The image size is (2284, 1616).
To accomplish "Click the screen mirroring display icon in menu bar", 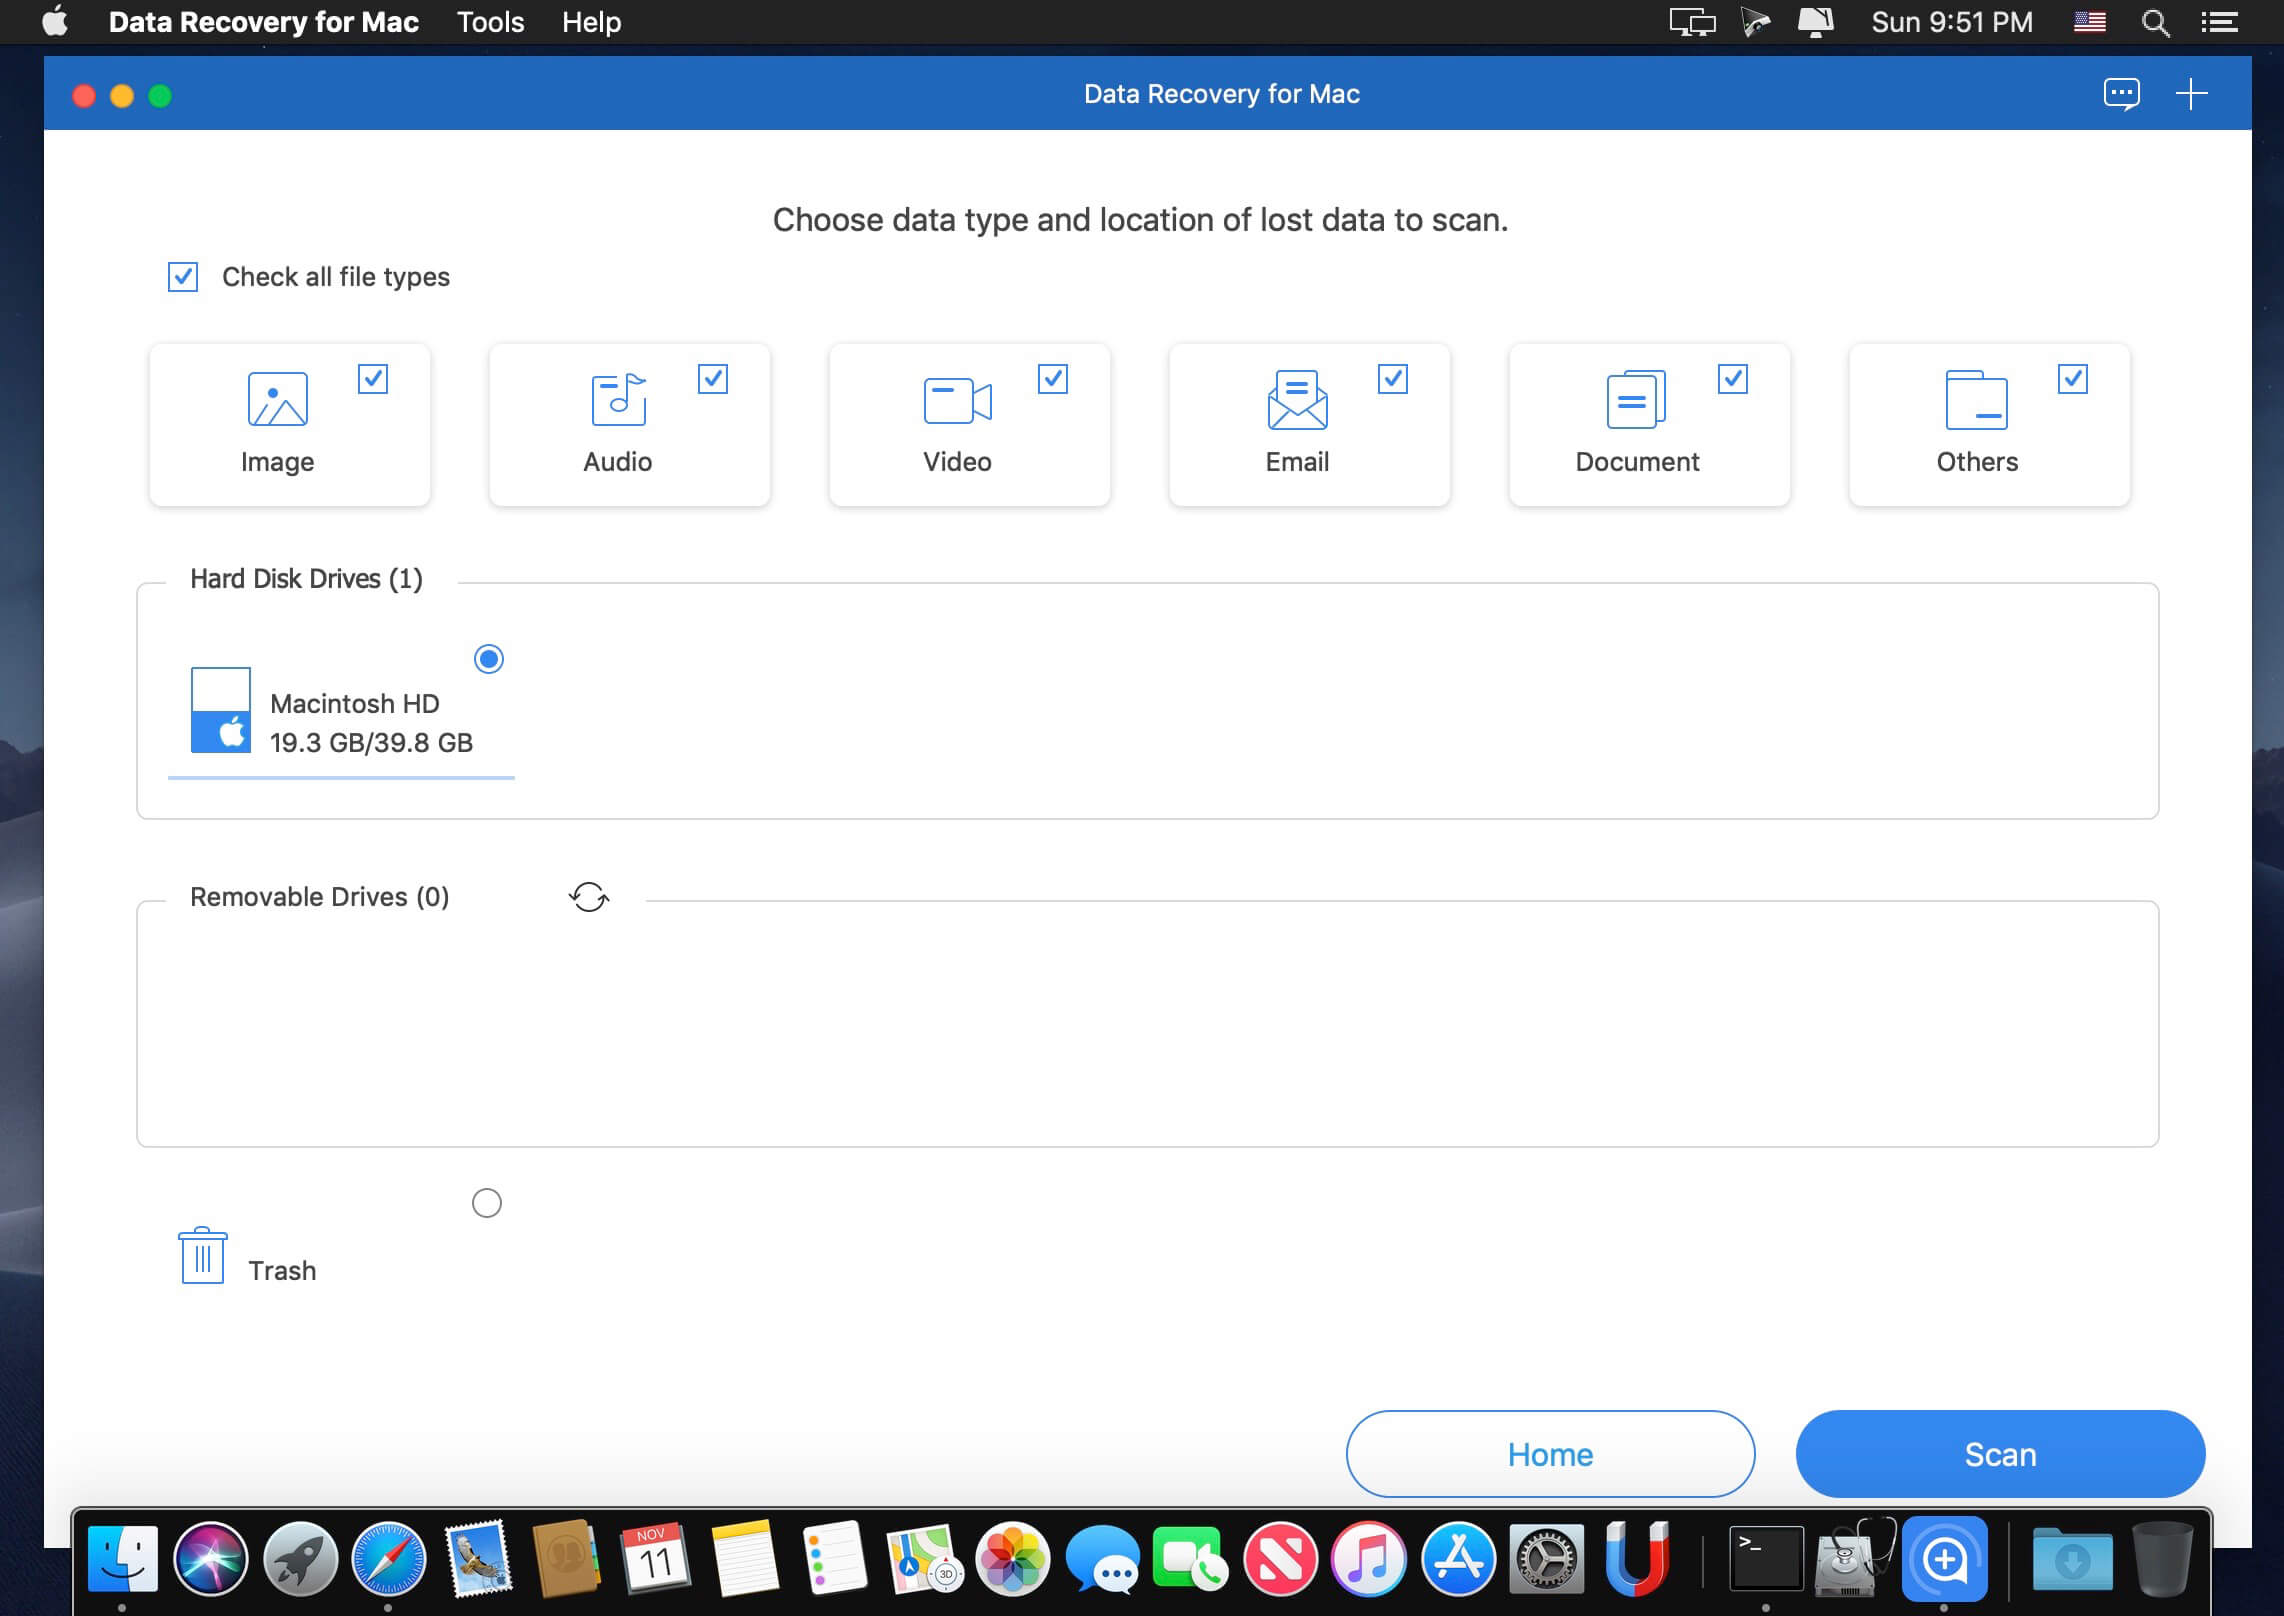I will coord(1692,22).
